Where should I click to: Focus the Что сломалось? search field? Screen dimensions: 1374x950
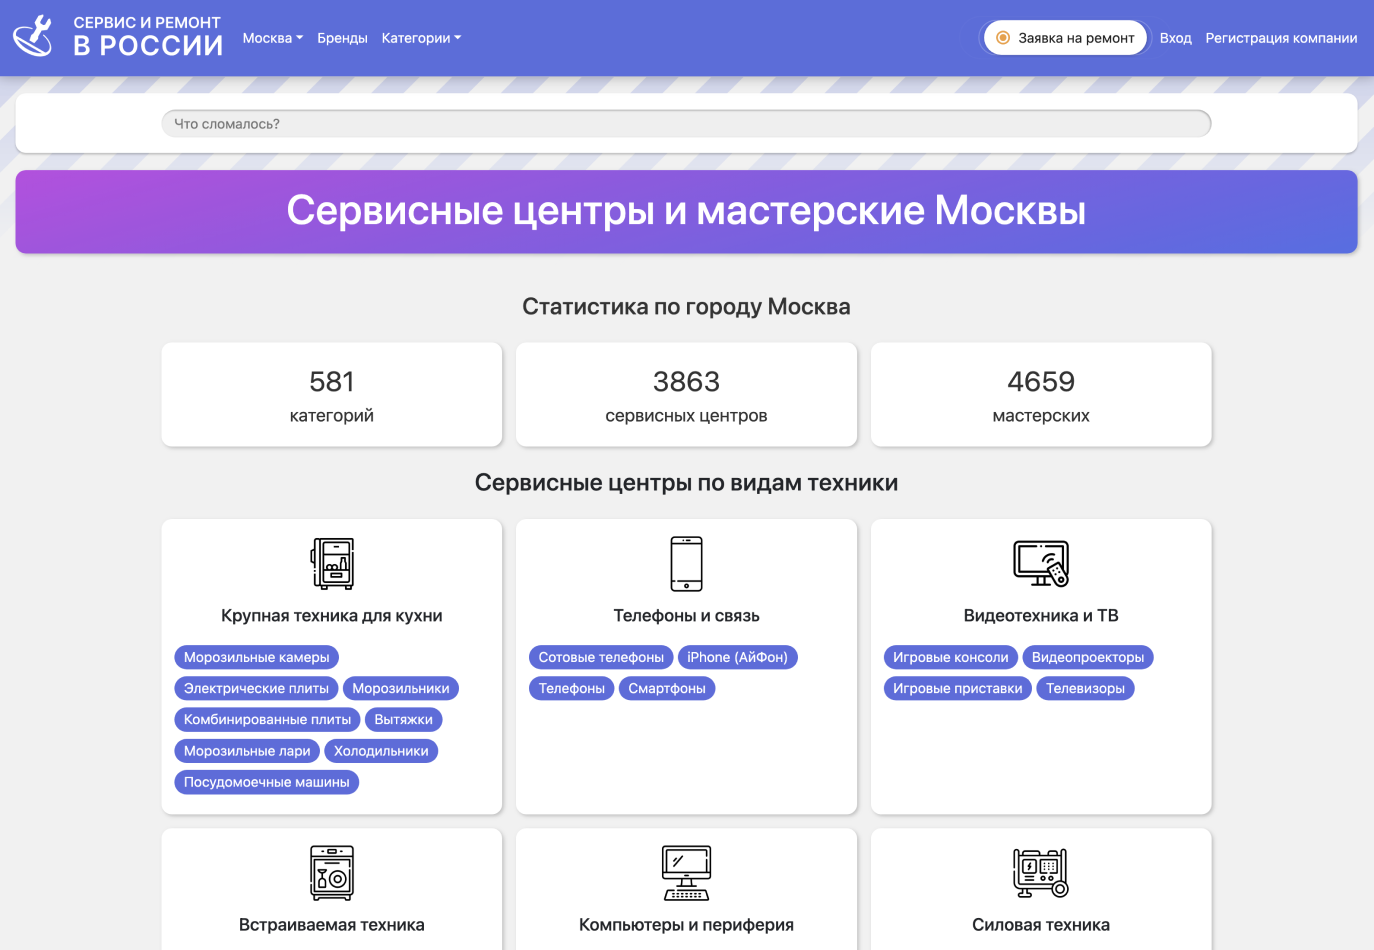(x=686, y=124)
